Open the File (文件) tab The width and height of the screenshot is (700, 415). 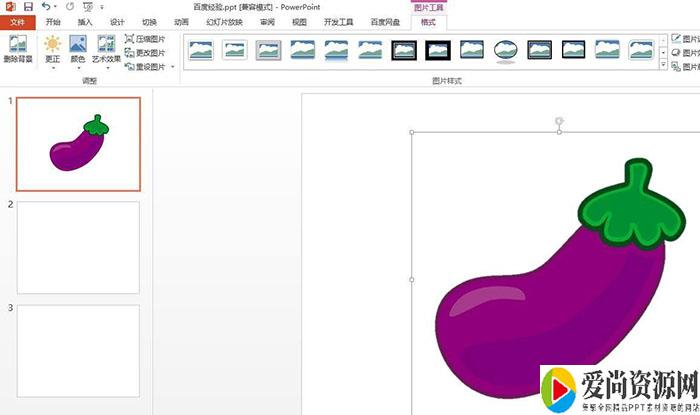click(16, 21)
